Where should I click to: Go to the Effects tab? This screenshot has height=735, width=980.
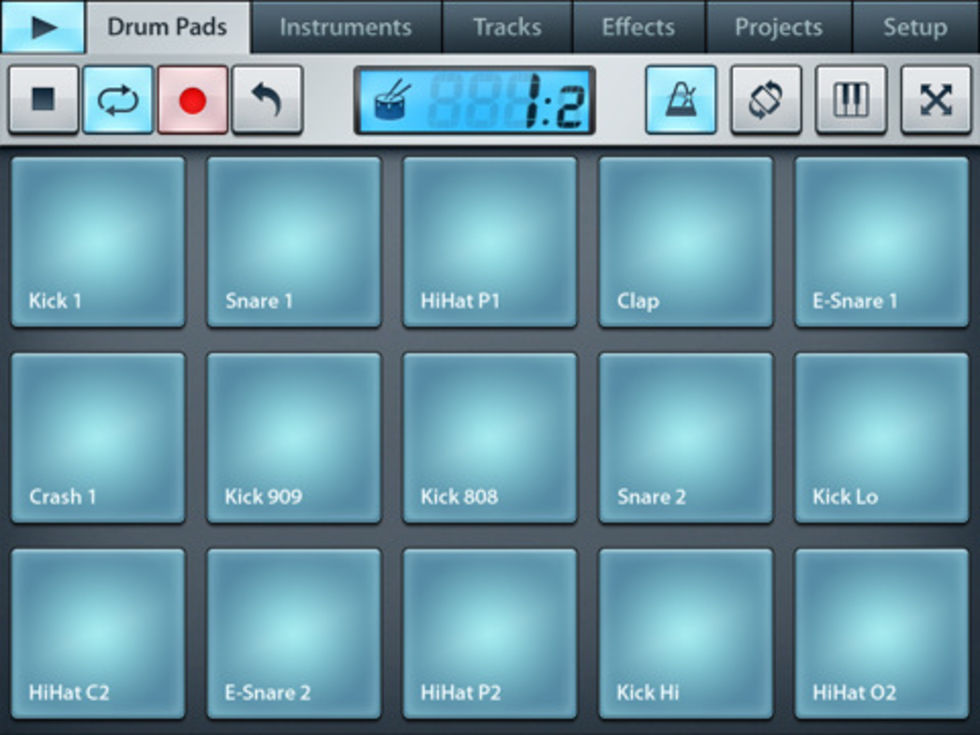tap(639, 27)
